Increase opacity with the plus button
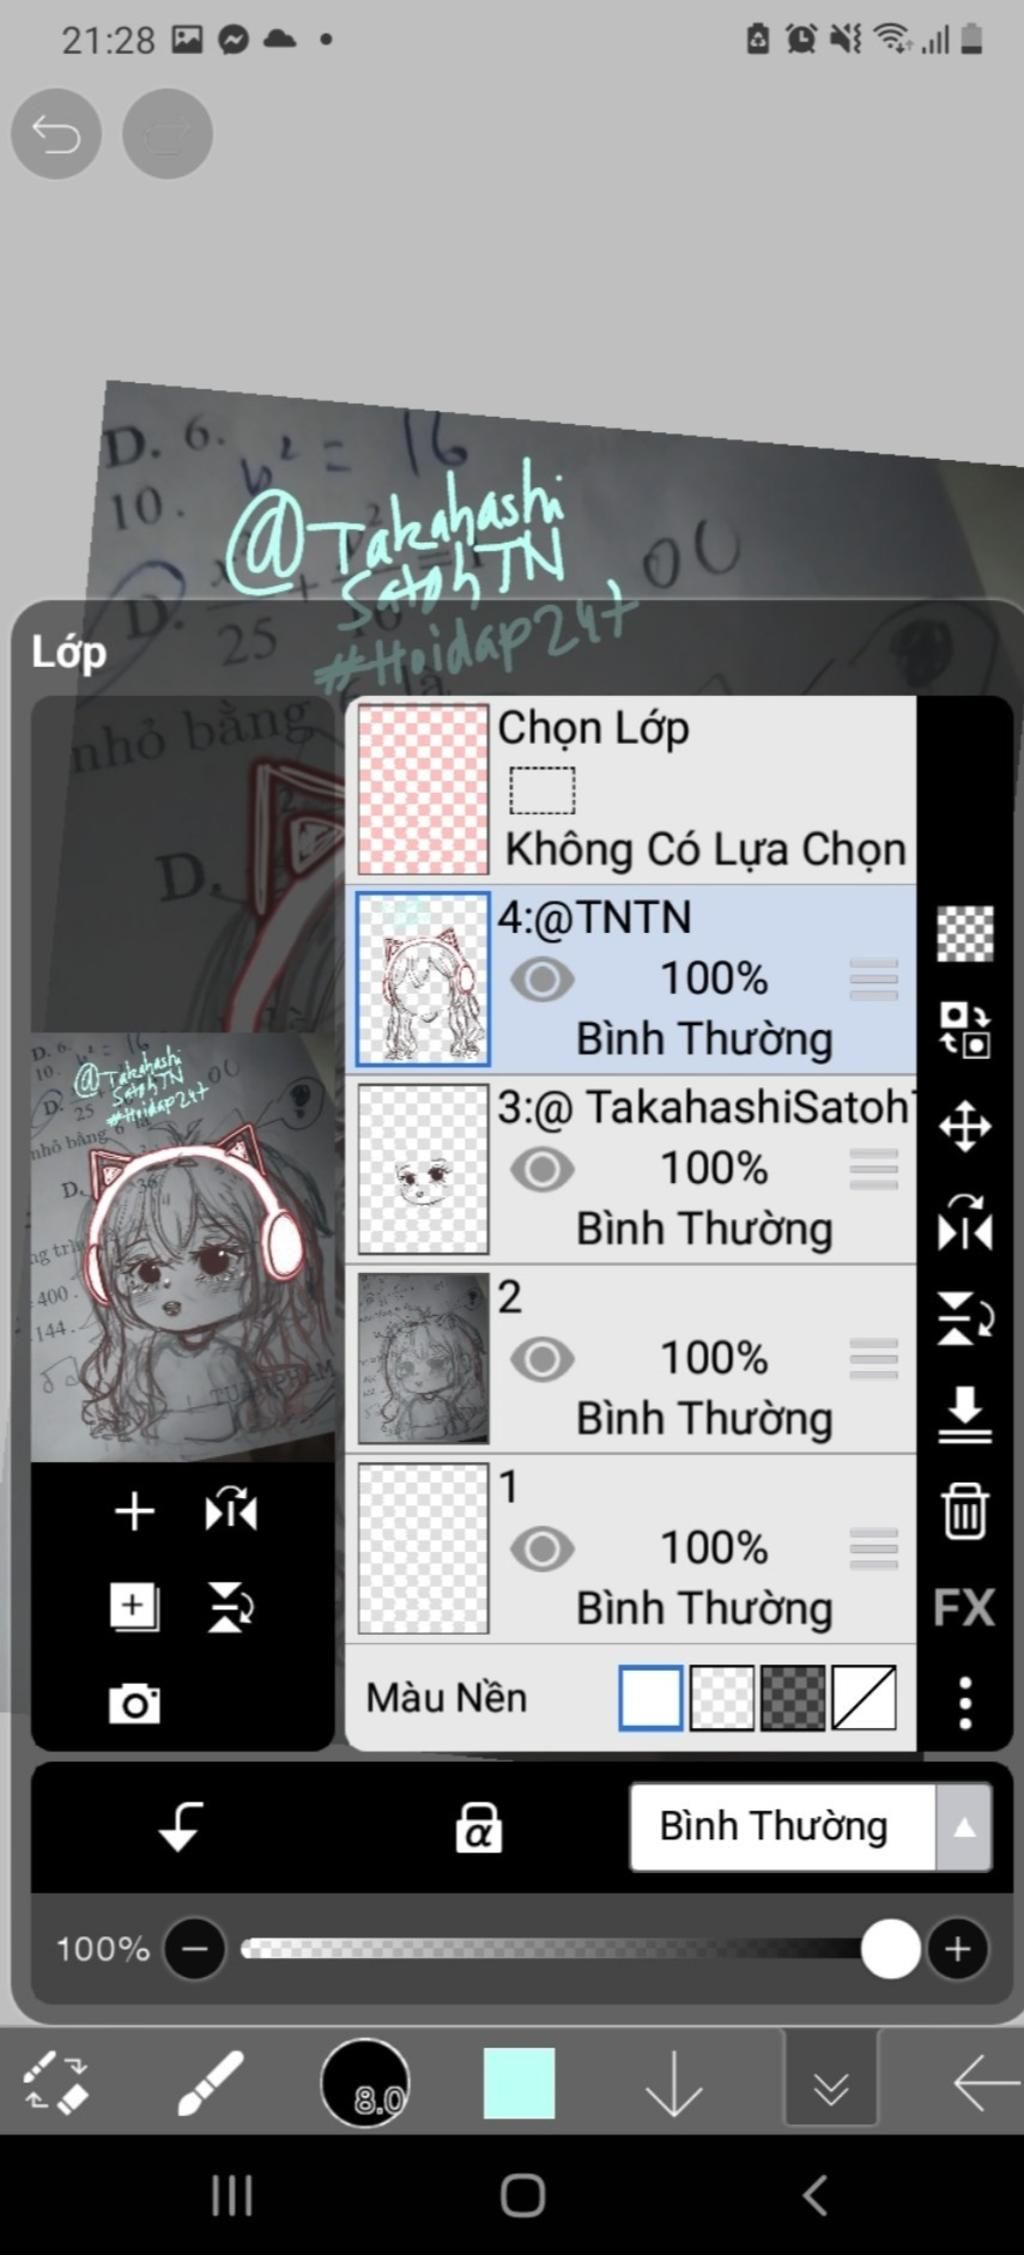1024x2255 pixels. point(958,1949)
